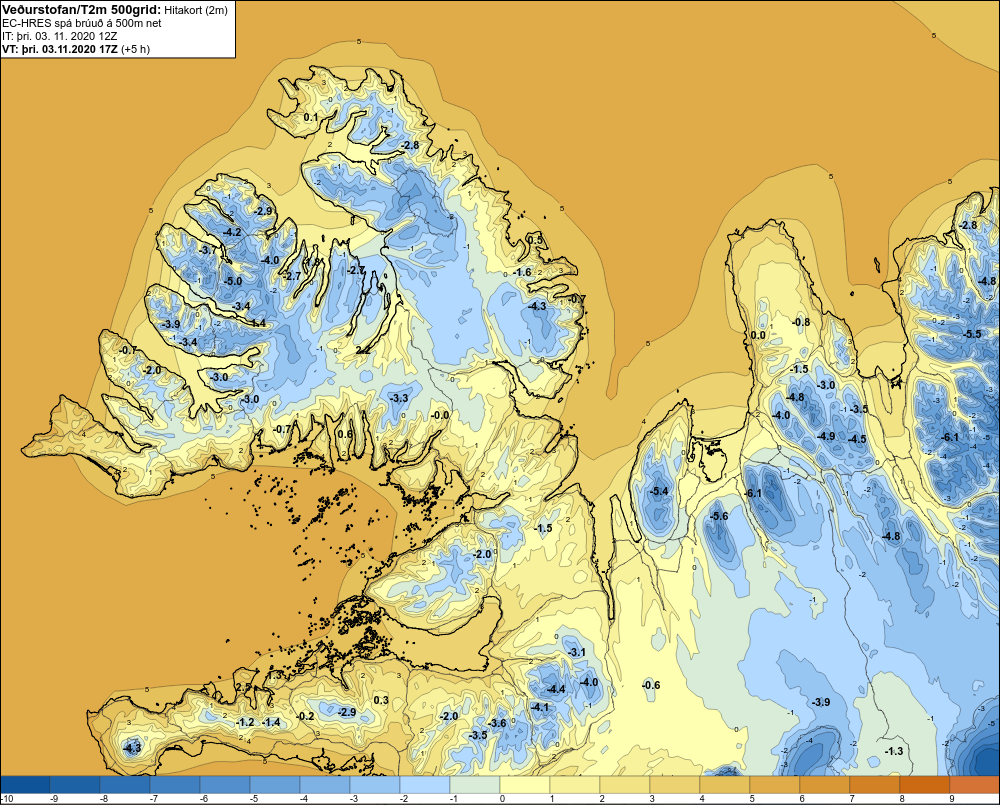Click the '-4.5' temperature value
This screenshot has width=1000, height=805.
[857, 439]
